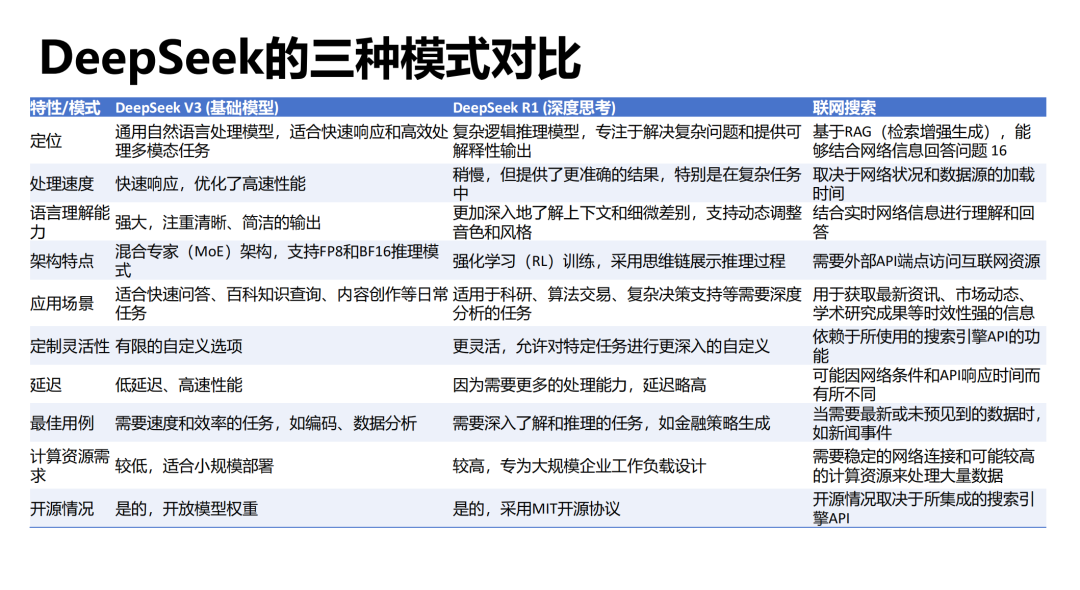The width and height of the screenshot is (1080, 590).
Task: Select header cell '特性/模式'
Action: (x=65, y=108)
